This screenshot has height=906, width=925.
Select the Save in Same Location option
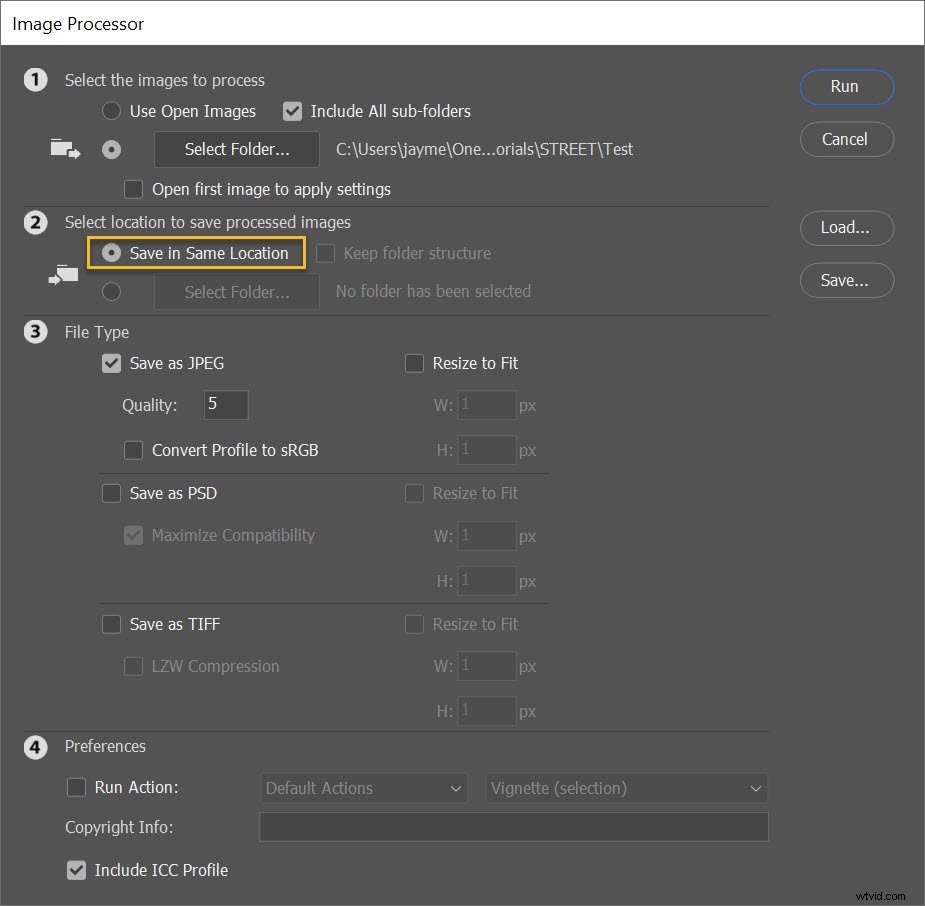click(111, 253)
